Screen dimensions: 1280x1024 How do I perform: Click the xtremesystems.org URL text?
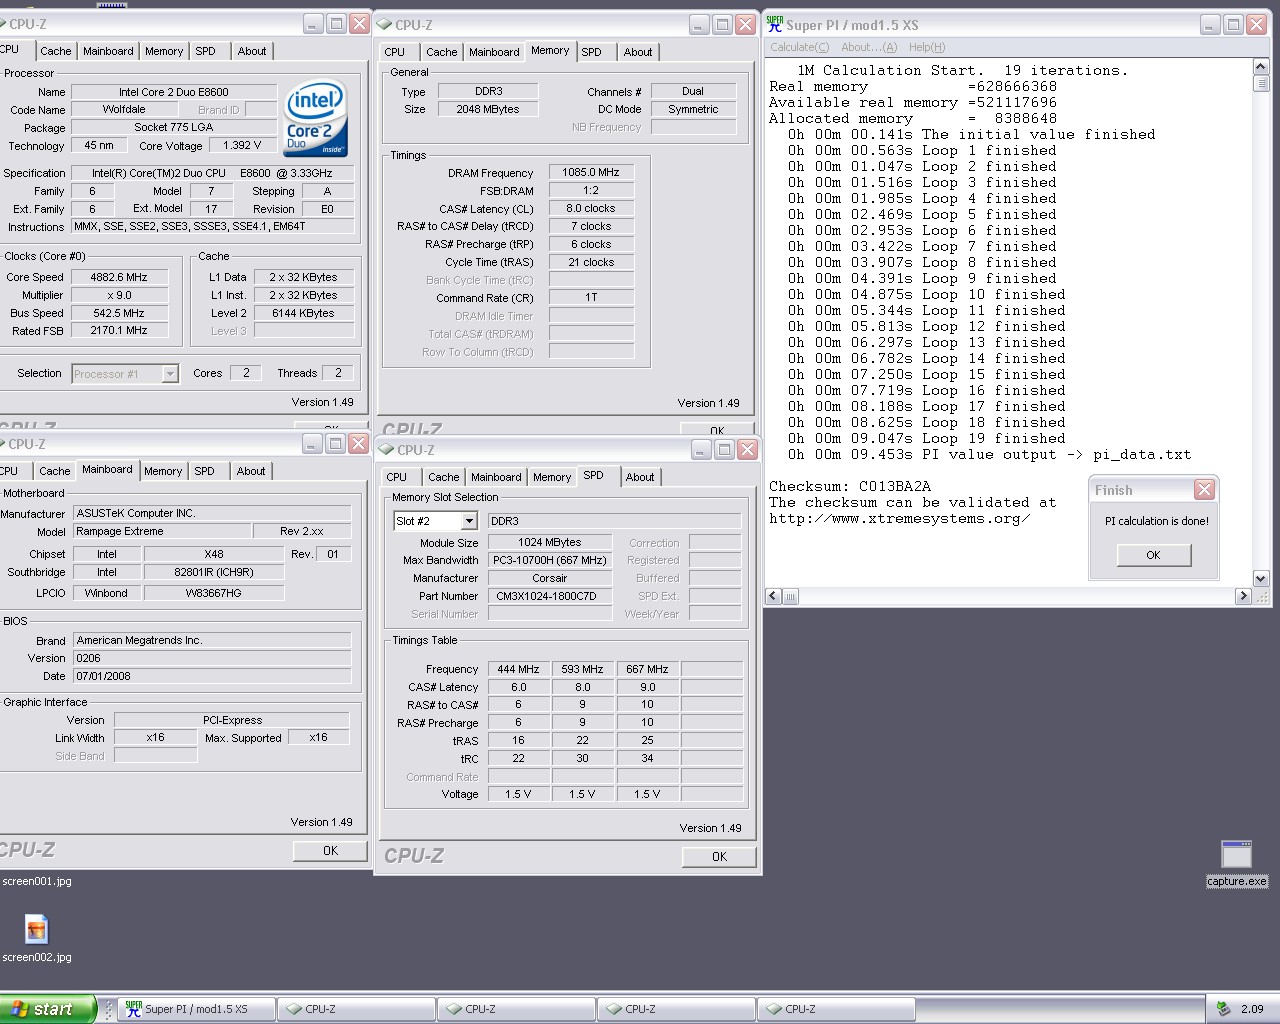pyautogui.click(x=899, y=519)
